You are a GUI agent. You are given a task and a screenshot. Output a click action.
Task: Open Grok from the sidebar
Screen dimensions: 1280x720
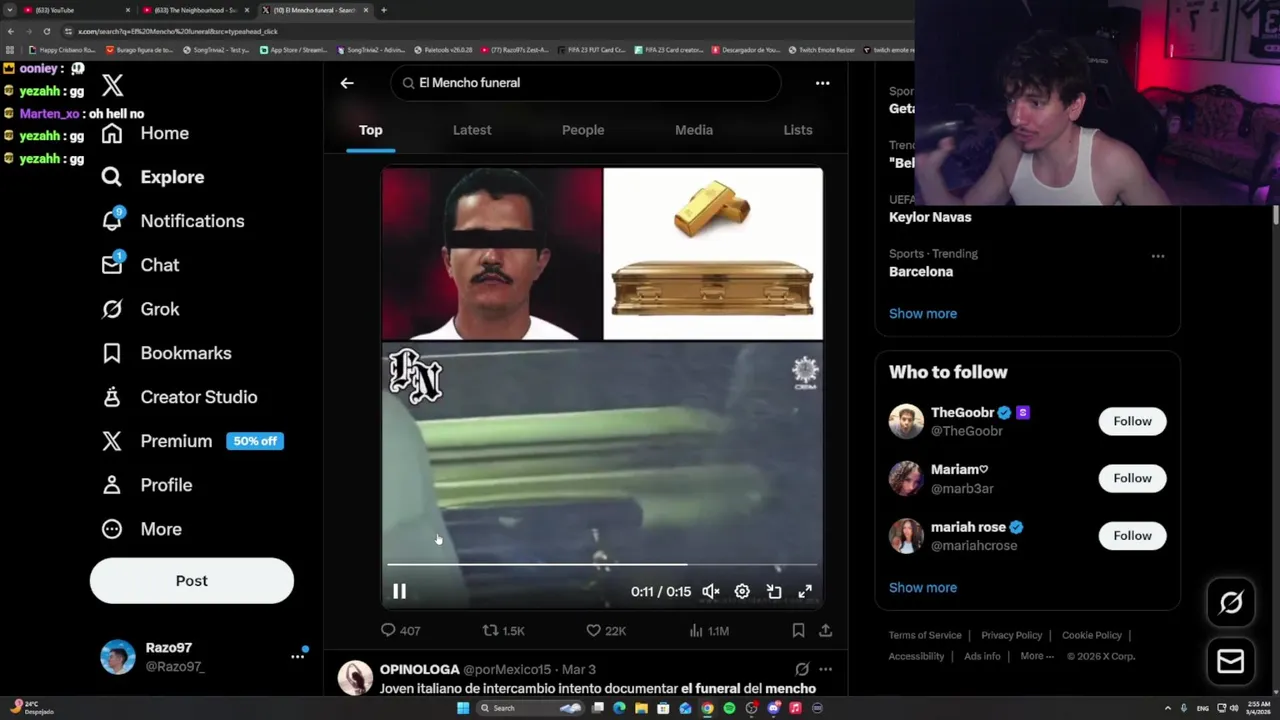[140, 309]
